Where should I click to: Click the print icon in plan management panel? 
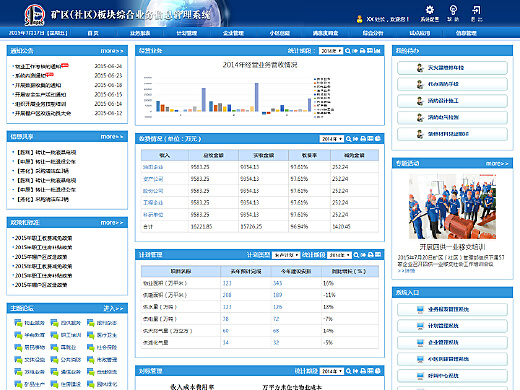371,255
